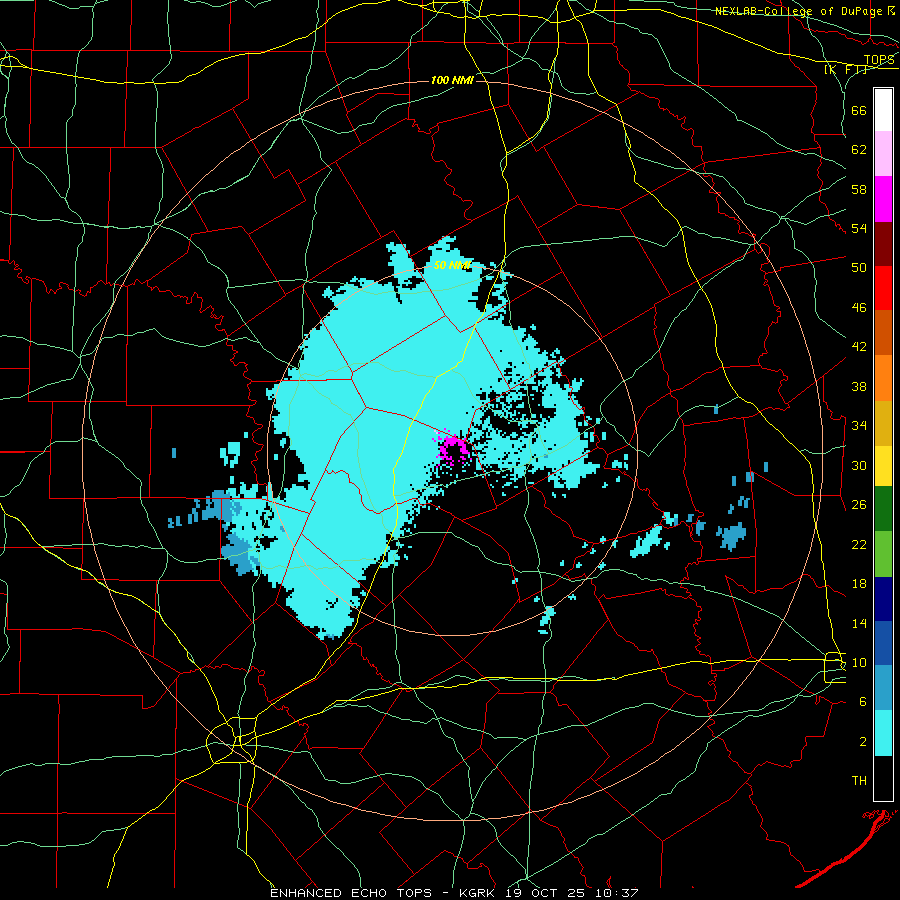Click the '6' legend value
This screenshot has width=900, height=900.
pos(863,702)
